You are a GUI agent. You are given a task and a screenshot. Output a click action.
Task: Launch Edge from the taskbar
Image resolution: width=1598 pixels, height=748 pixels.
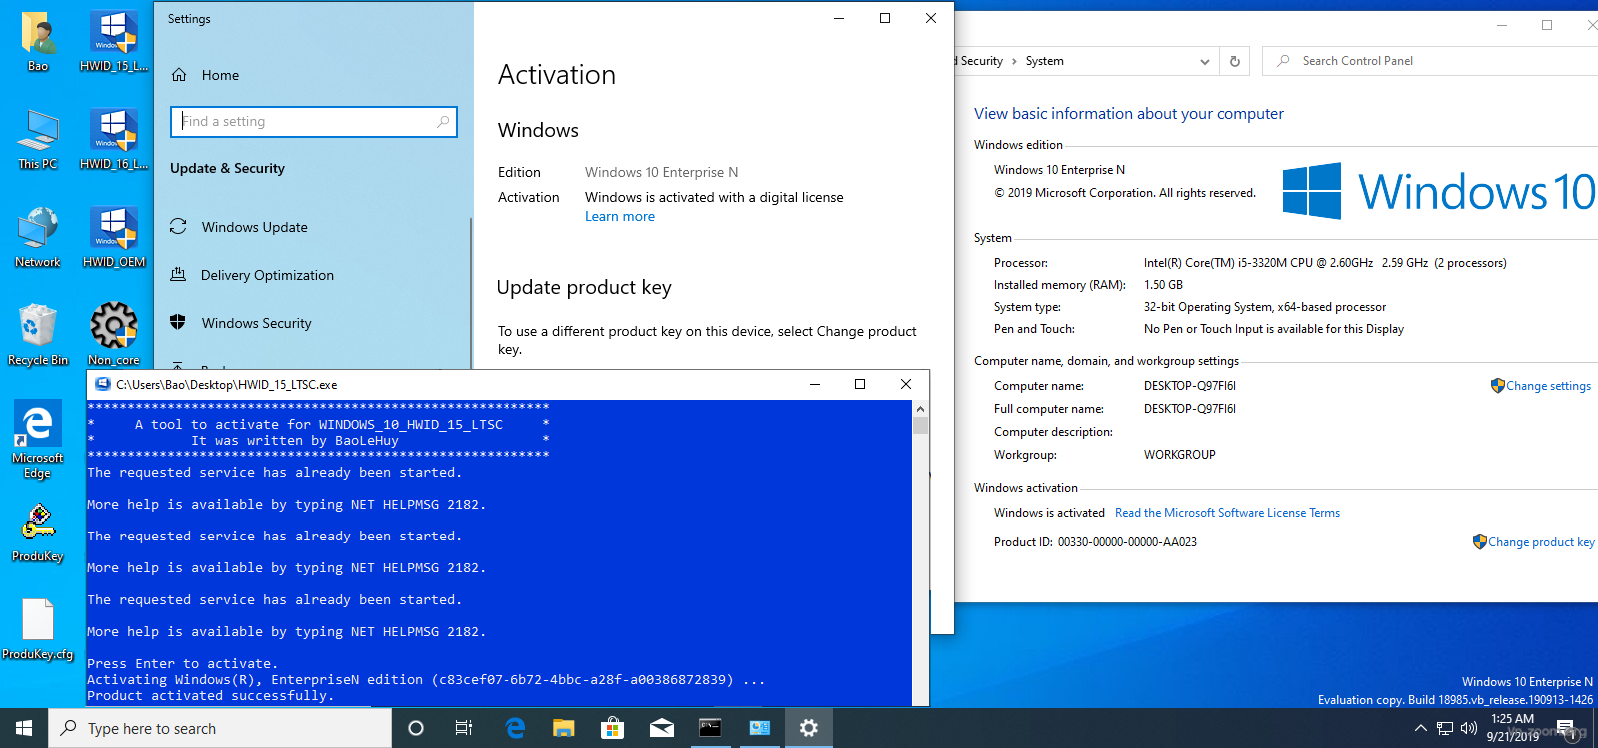pos(515,728)
